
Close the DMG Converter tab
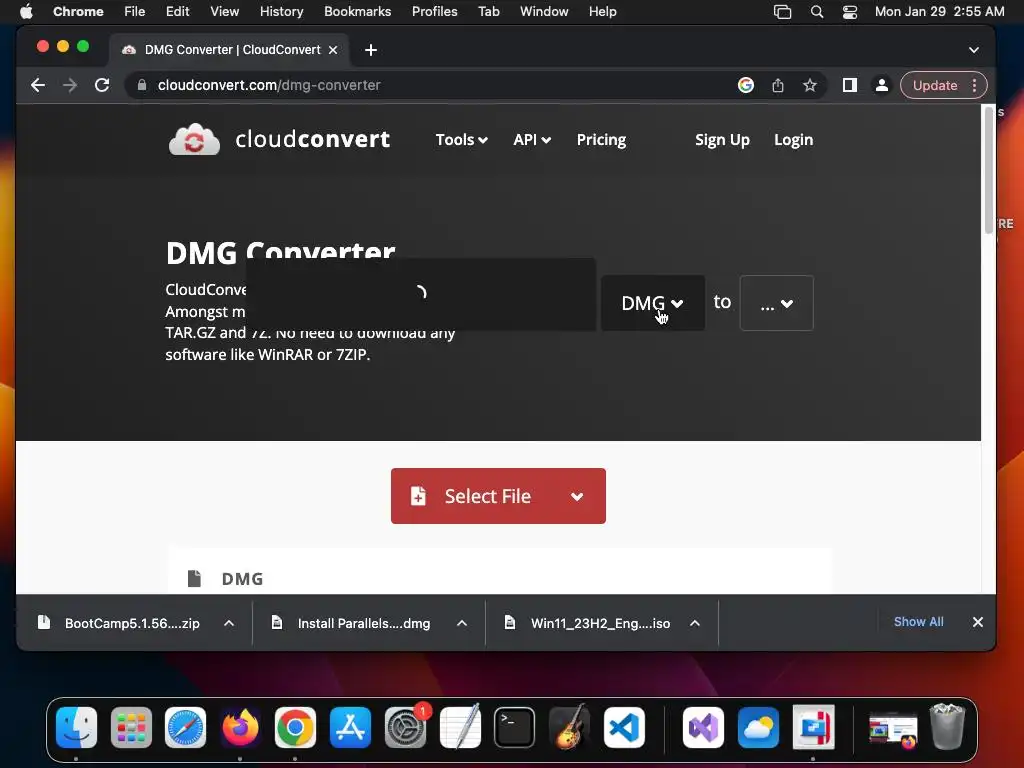click(333, 50)
